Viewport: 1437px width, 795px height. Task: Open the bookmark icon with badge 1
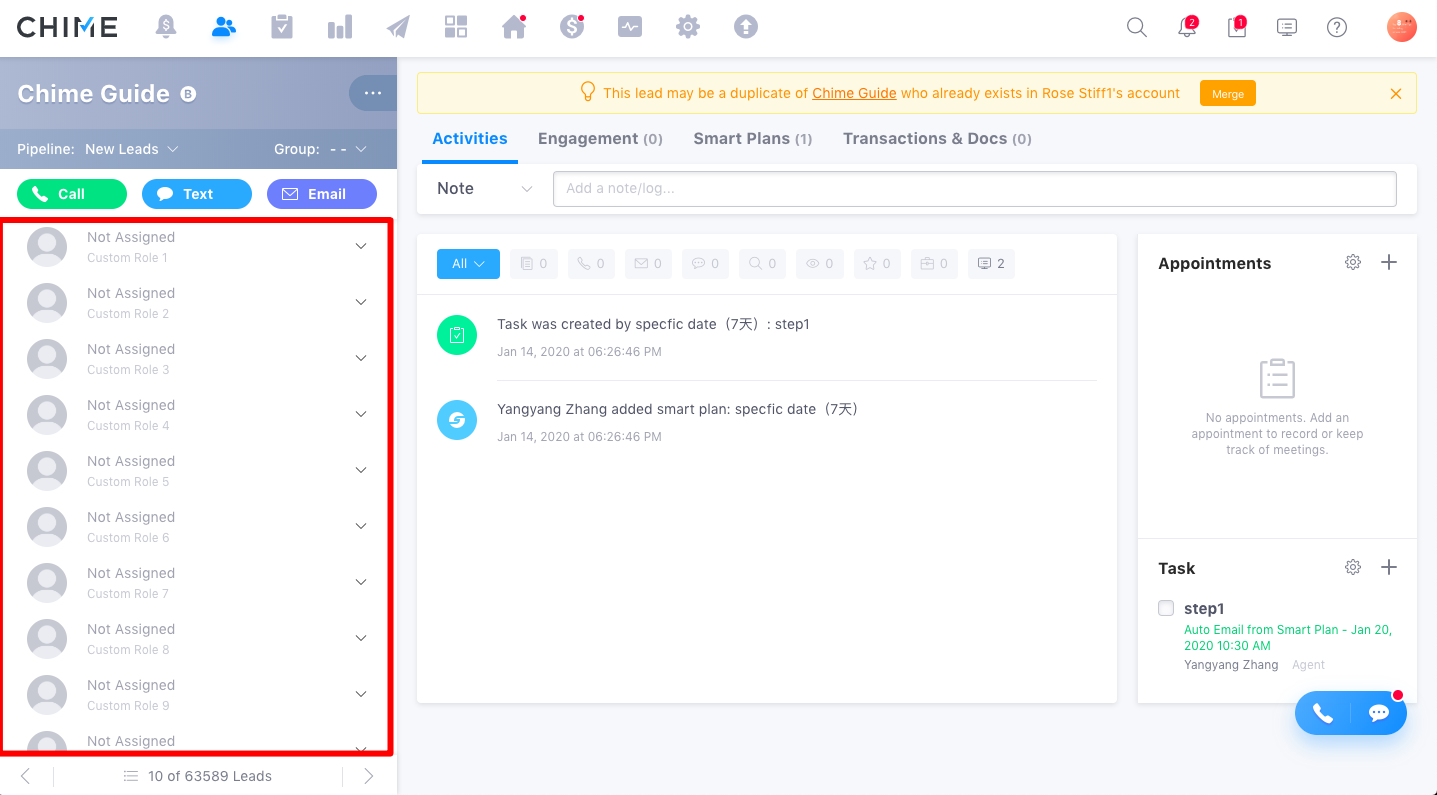[1237, 27]
